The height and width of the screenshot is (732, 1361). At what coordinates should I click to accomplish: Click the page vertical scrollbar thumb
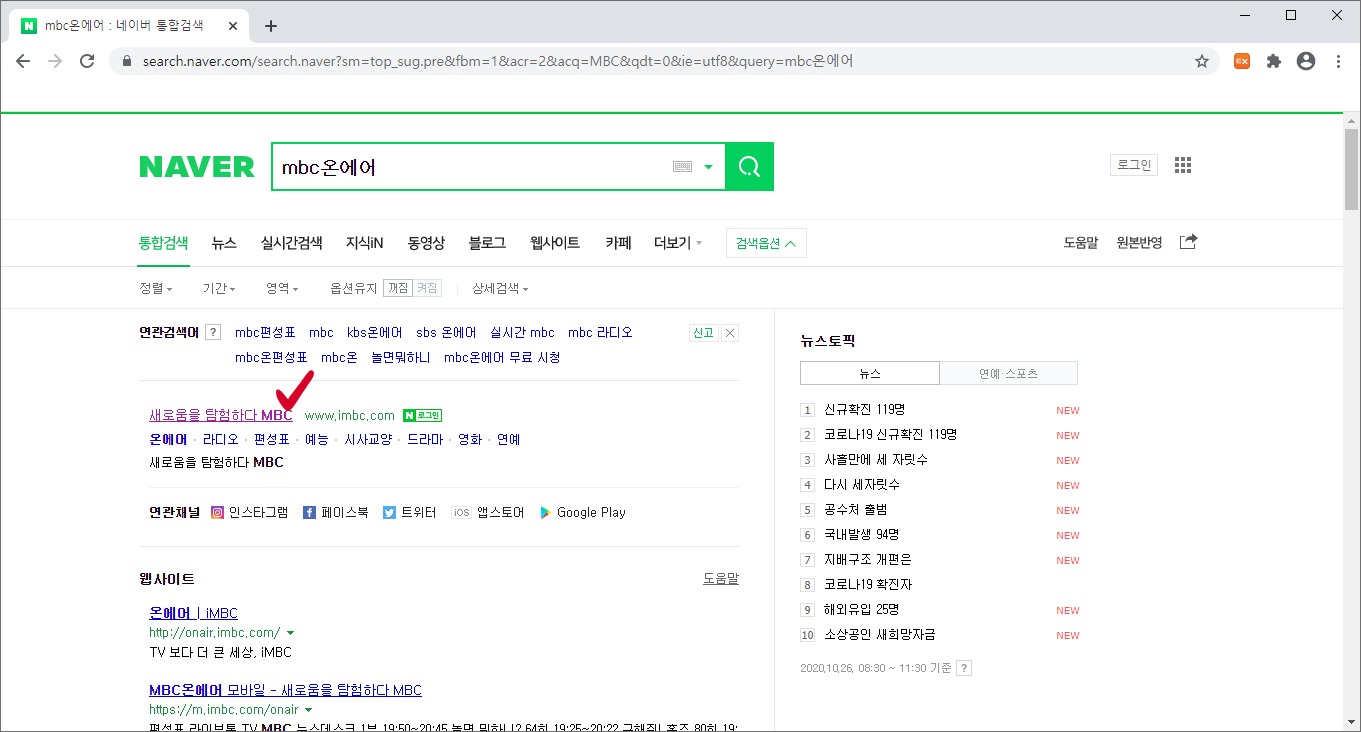(1351, 171)
